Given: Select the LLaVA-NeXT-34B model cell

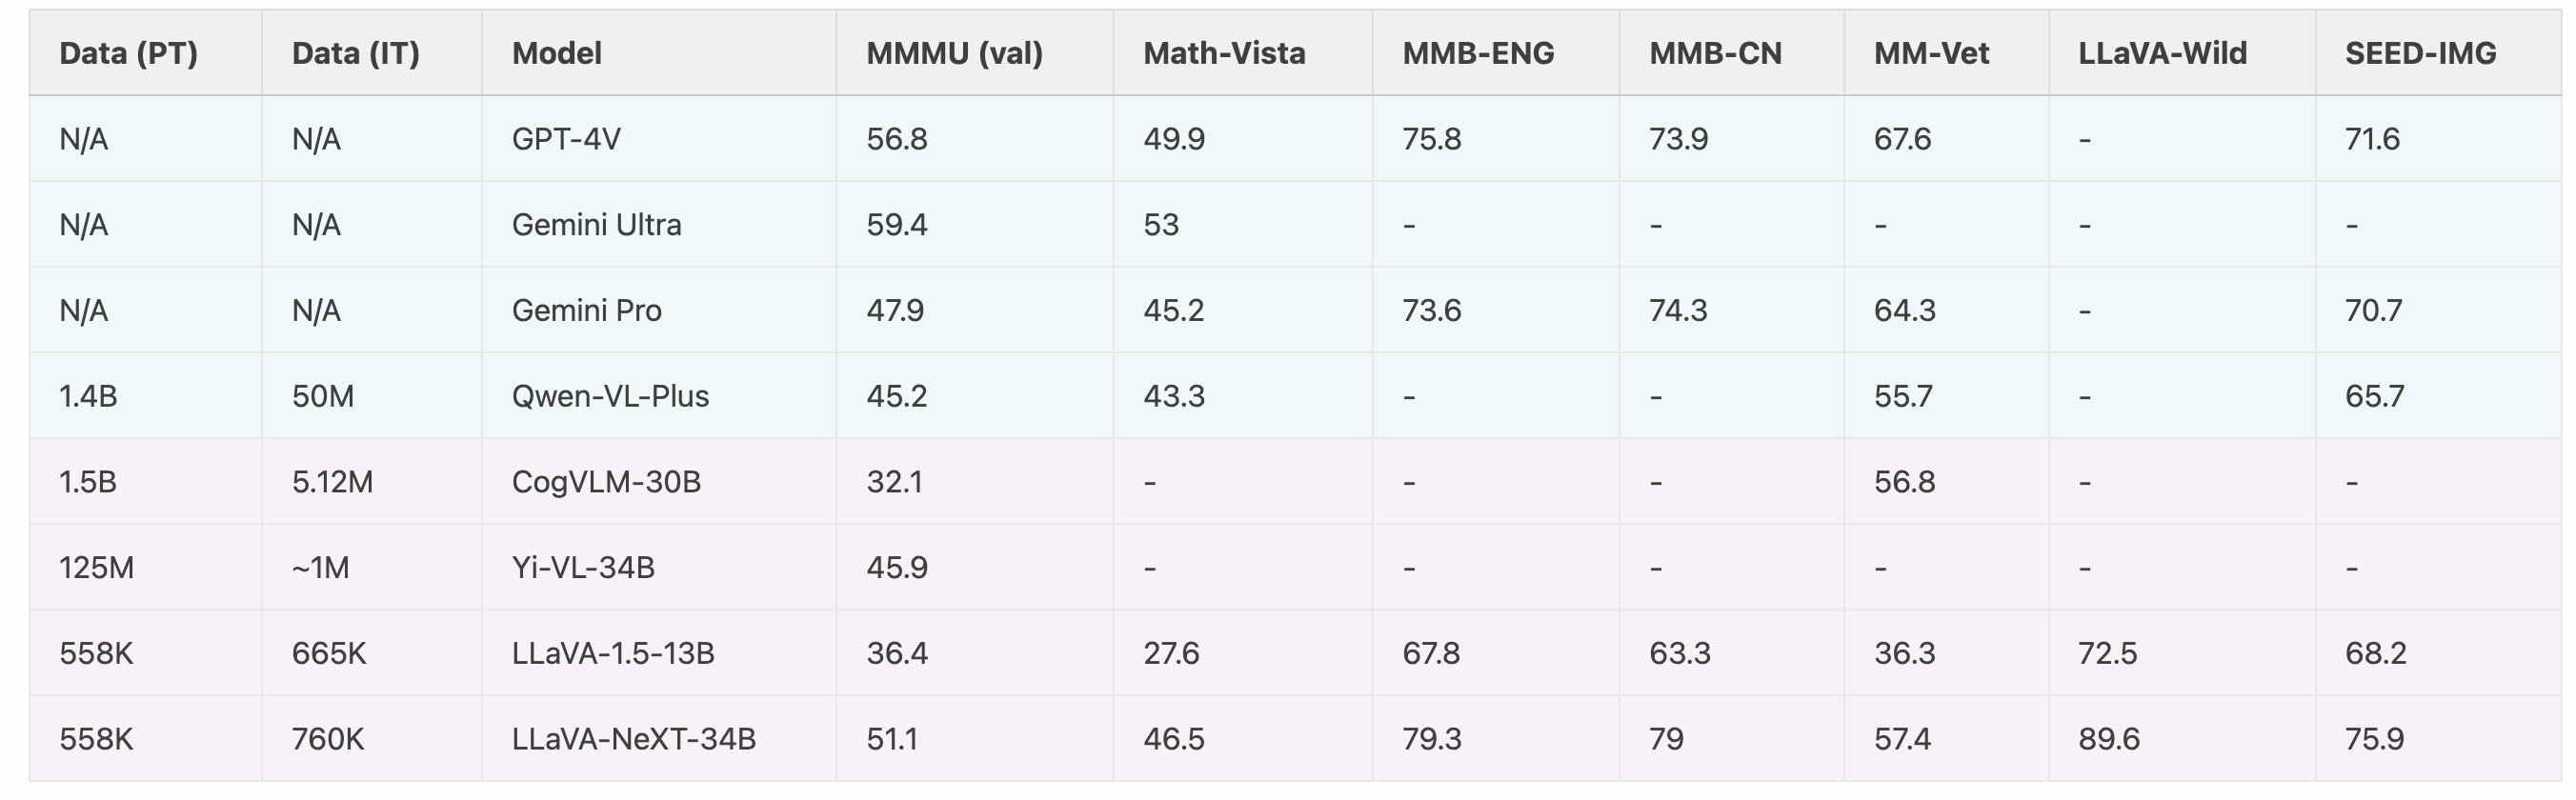Looking at the screenshot, I should click(x=634, y=740).
